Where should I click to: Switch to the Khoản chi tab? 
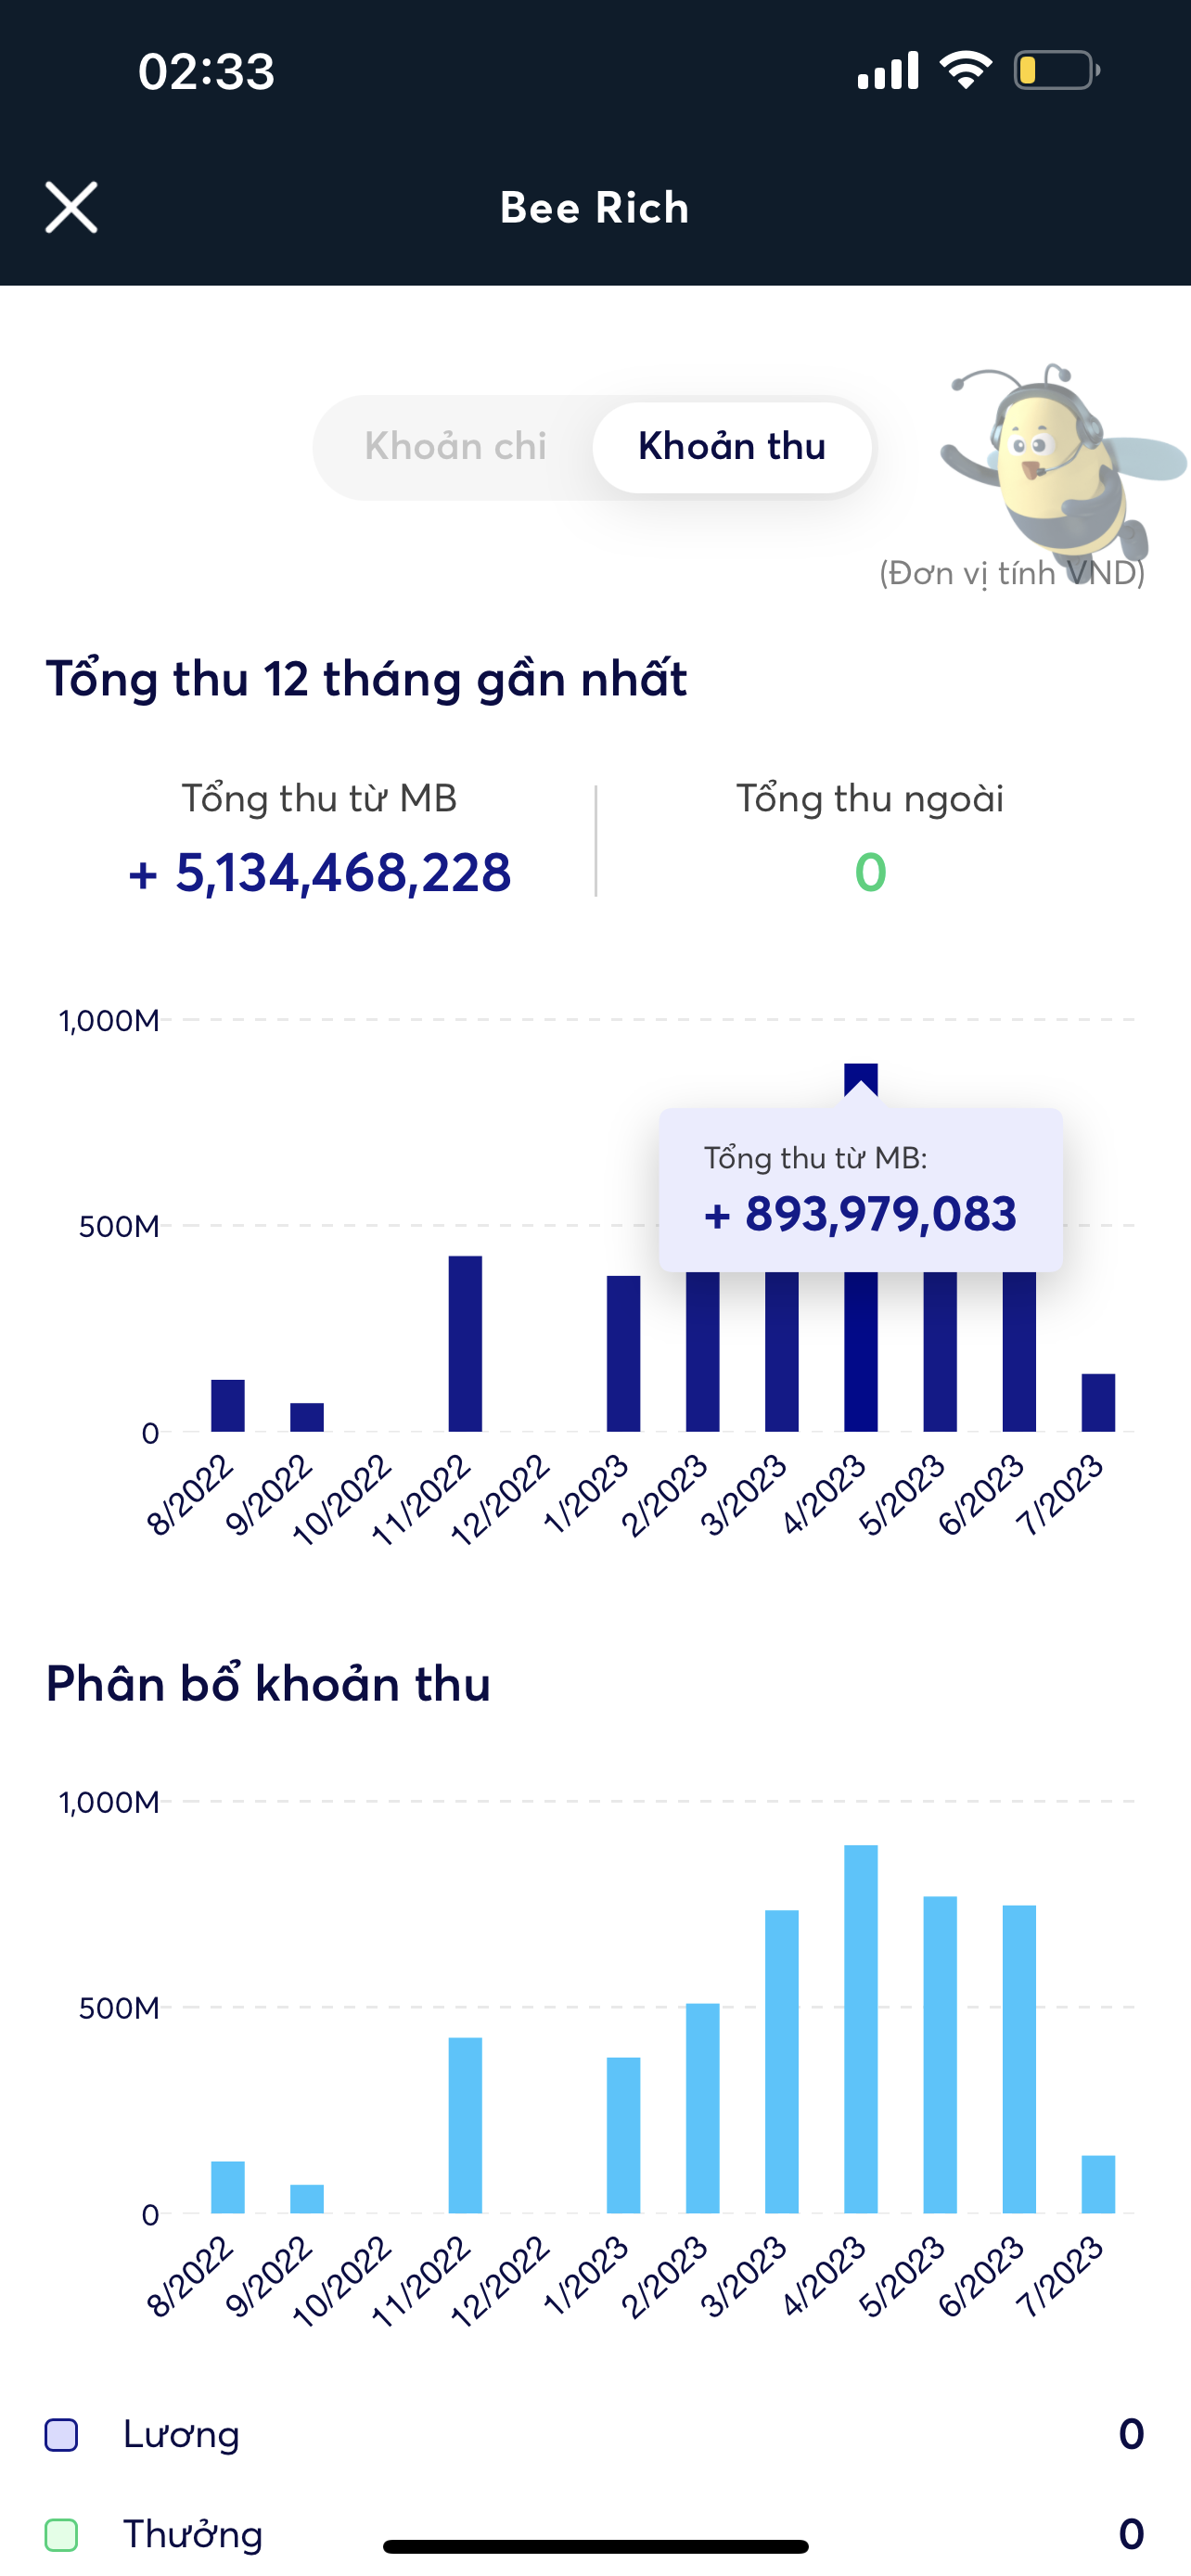pos(455,446)
